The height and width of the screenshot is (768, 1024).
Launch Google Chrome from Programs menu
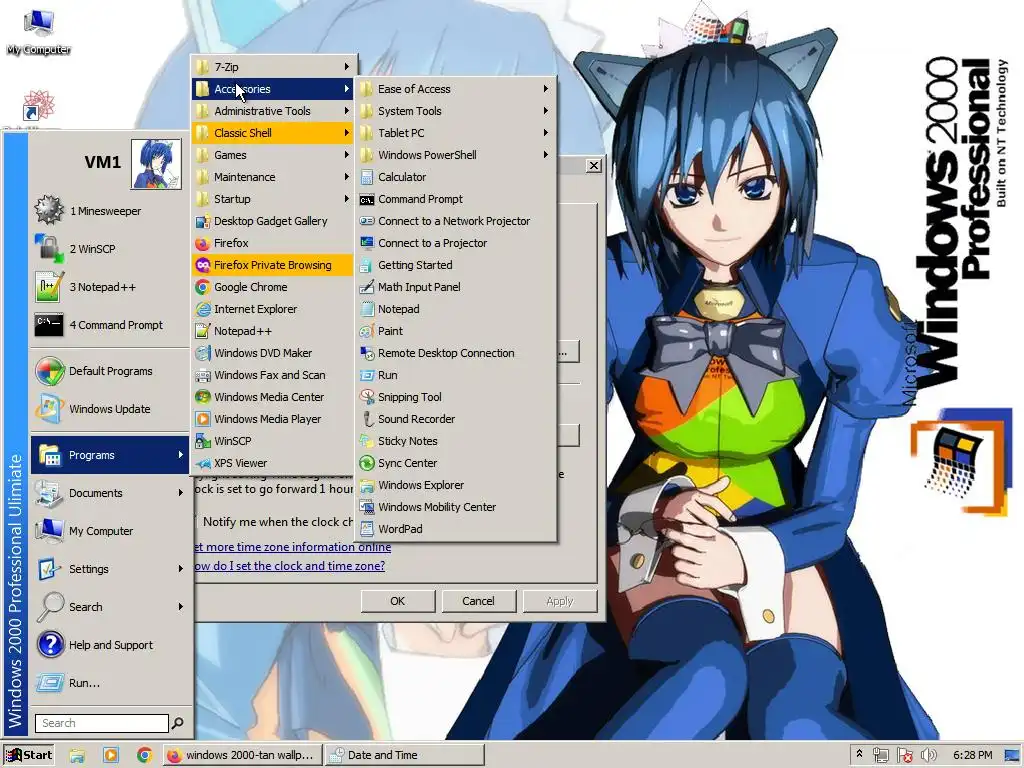[273, 287]
